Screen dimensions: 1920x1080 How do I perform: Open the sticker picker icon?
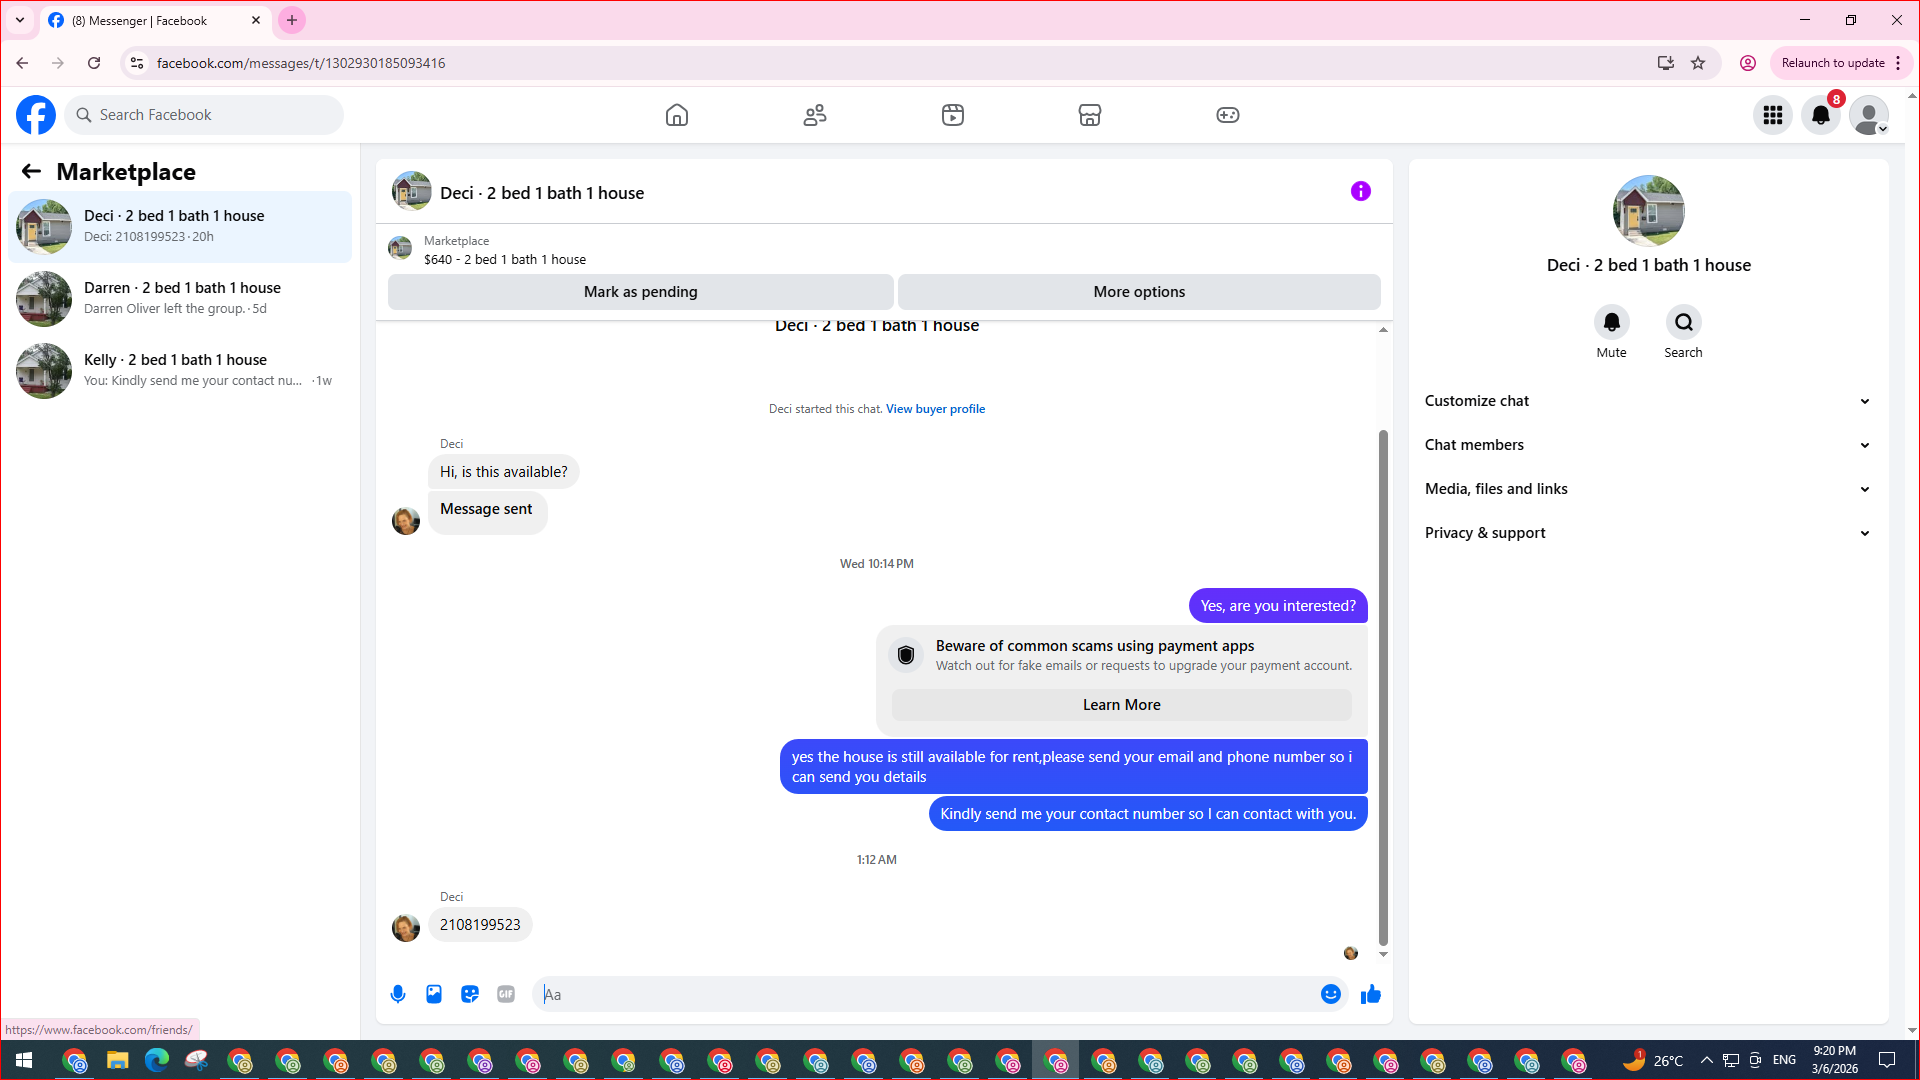[470, 994]
